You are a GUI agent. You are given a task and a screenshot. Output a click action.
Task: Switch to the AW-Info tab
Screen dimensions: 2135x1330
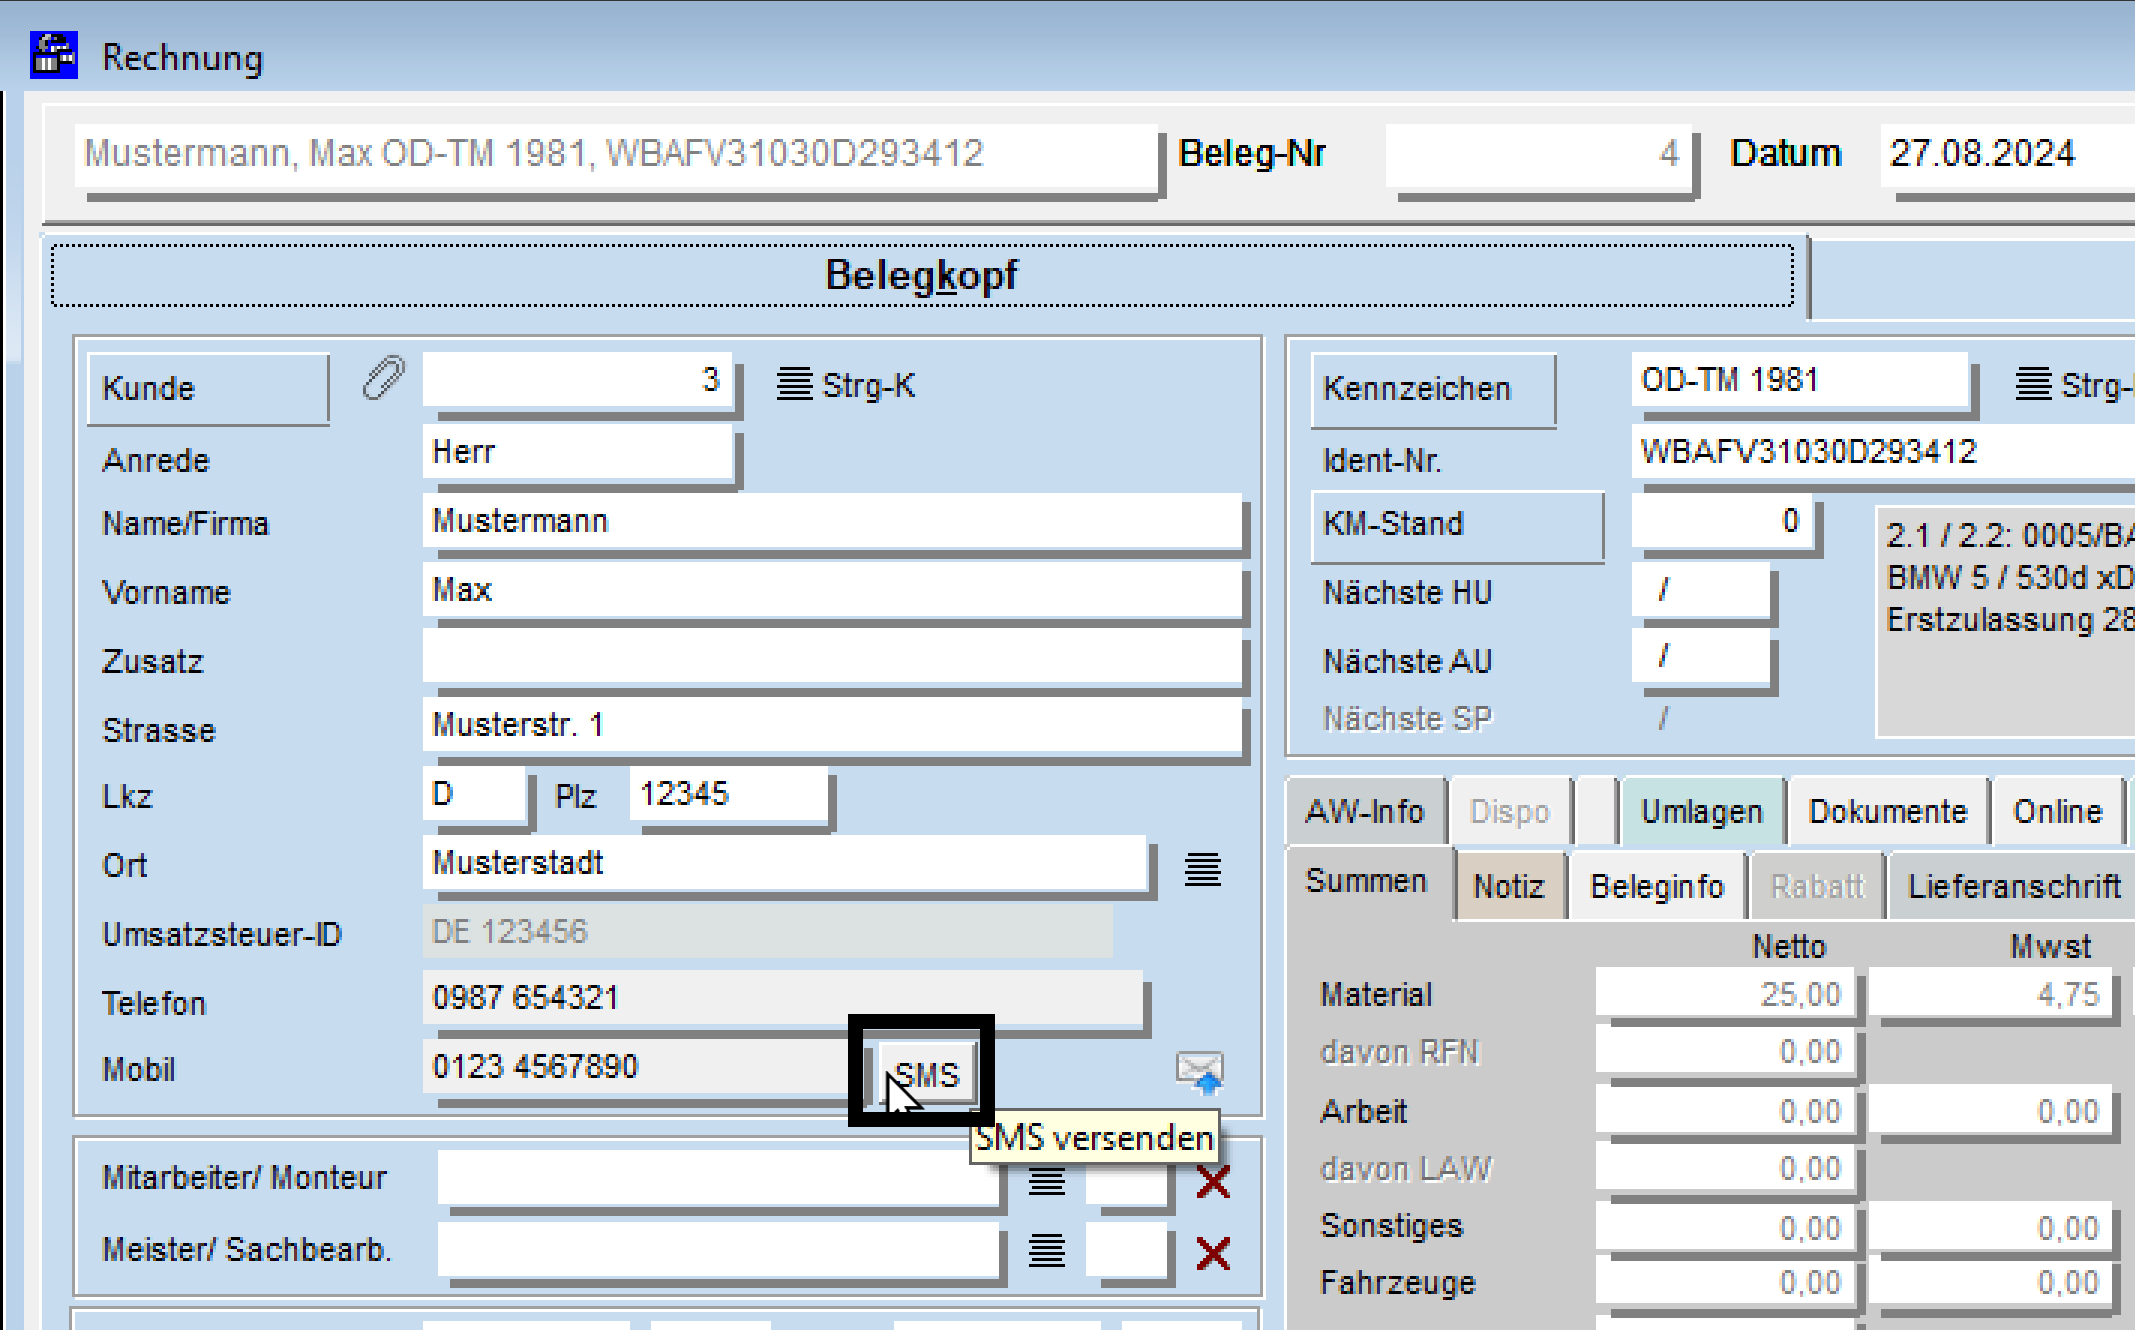point(1365,811)
